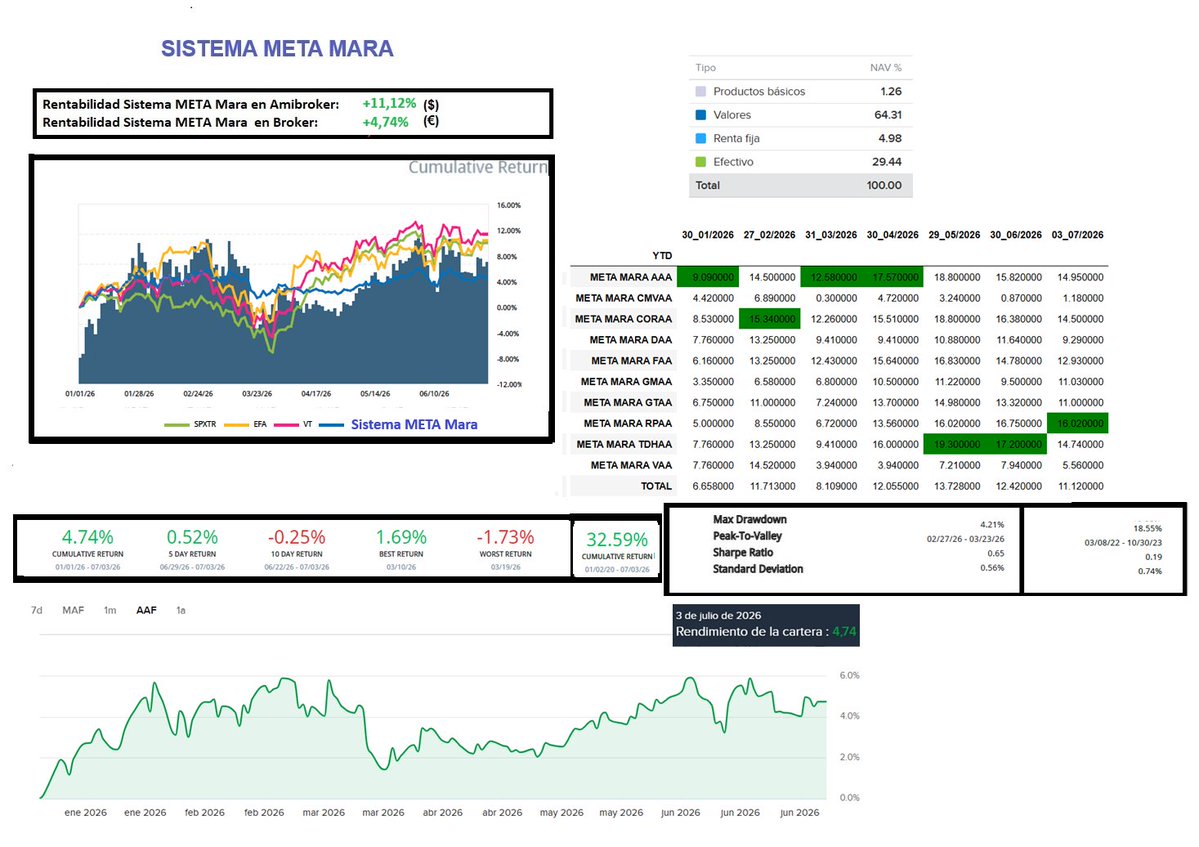The image size is (1199, 847).
Task: Click the 32.59% cumulative return figure
Action: coord(617,540)
